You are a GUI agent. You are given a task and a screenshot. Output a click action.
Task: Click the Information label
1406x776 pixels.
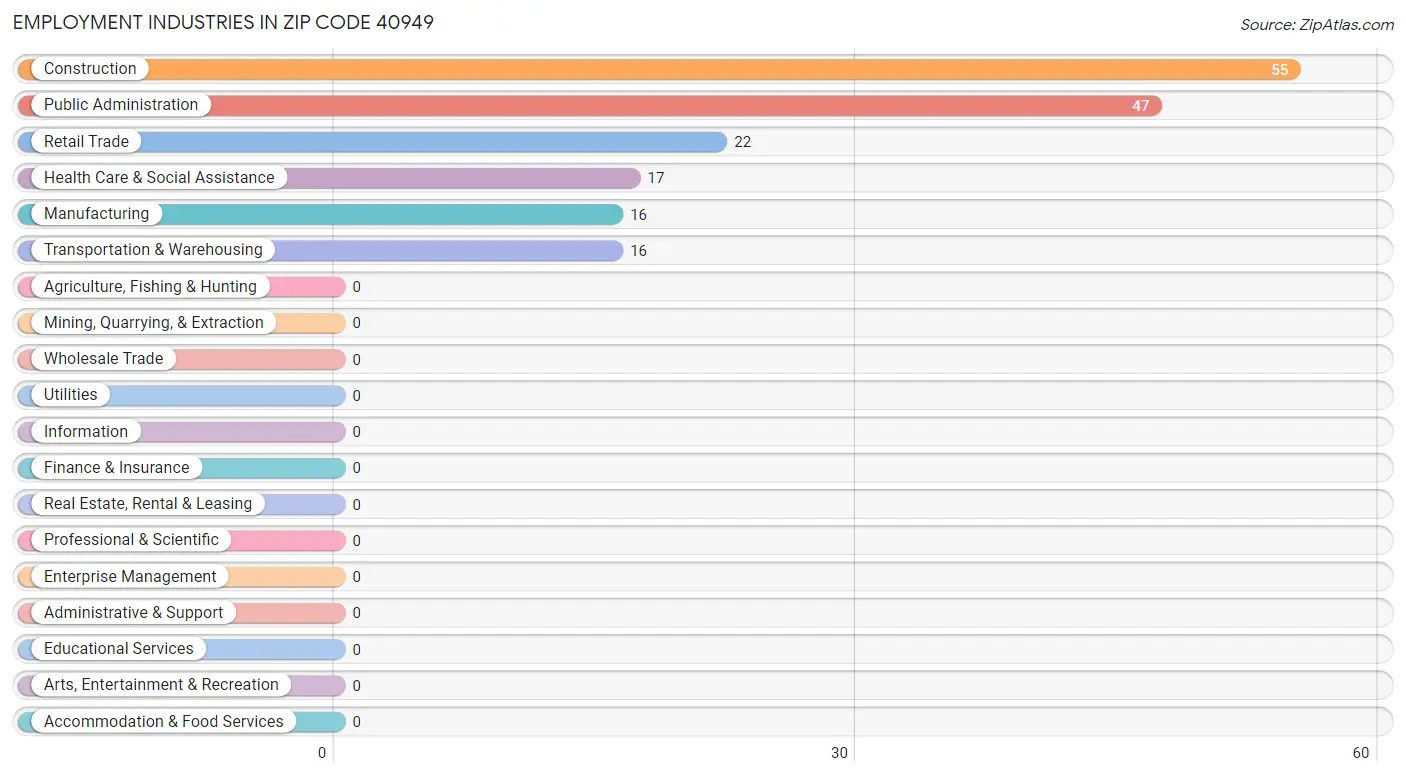[x=86, y=432]
